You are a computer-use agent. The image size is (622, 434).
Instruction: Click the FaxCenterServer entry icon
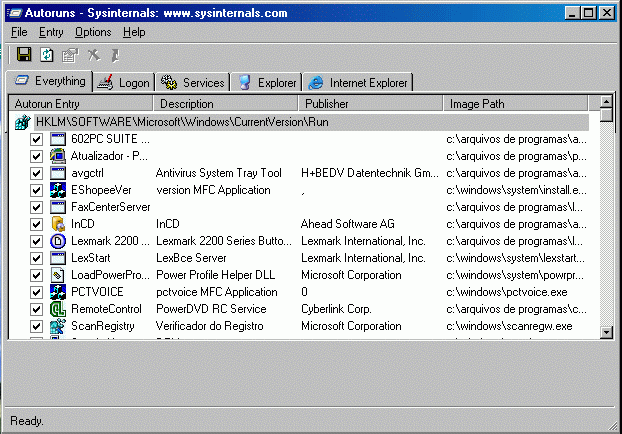coord(58,207)
